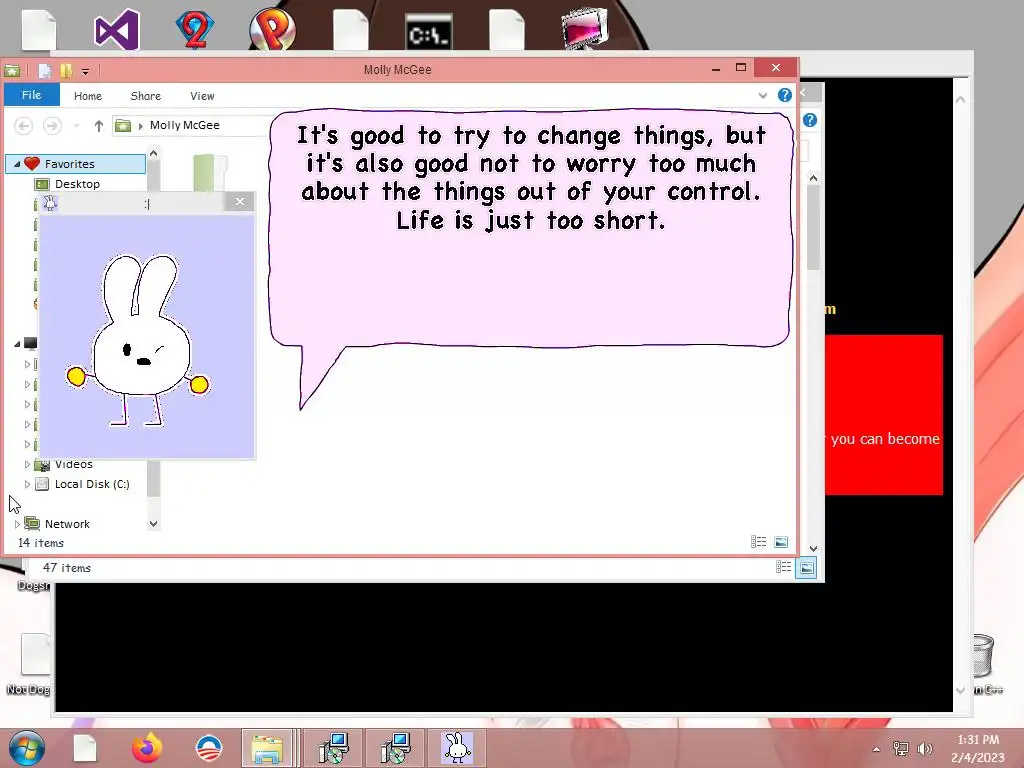Screen dimensions: 1024x768
Task: Click the help icon in the rear Explorer window
Action: (x=810, y=120)
